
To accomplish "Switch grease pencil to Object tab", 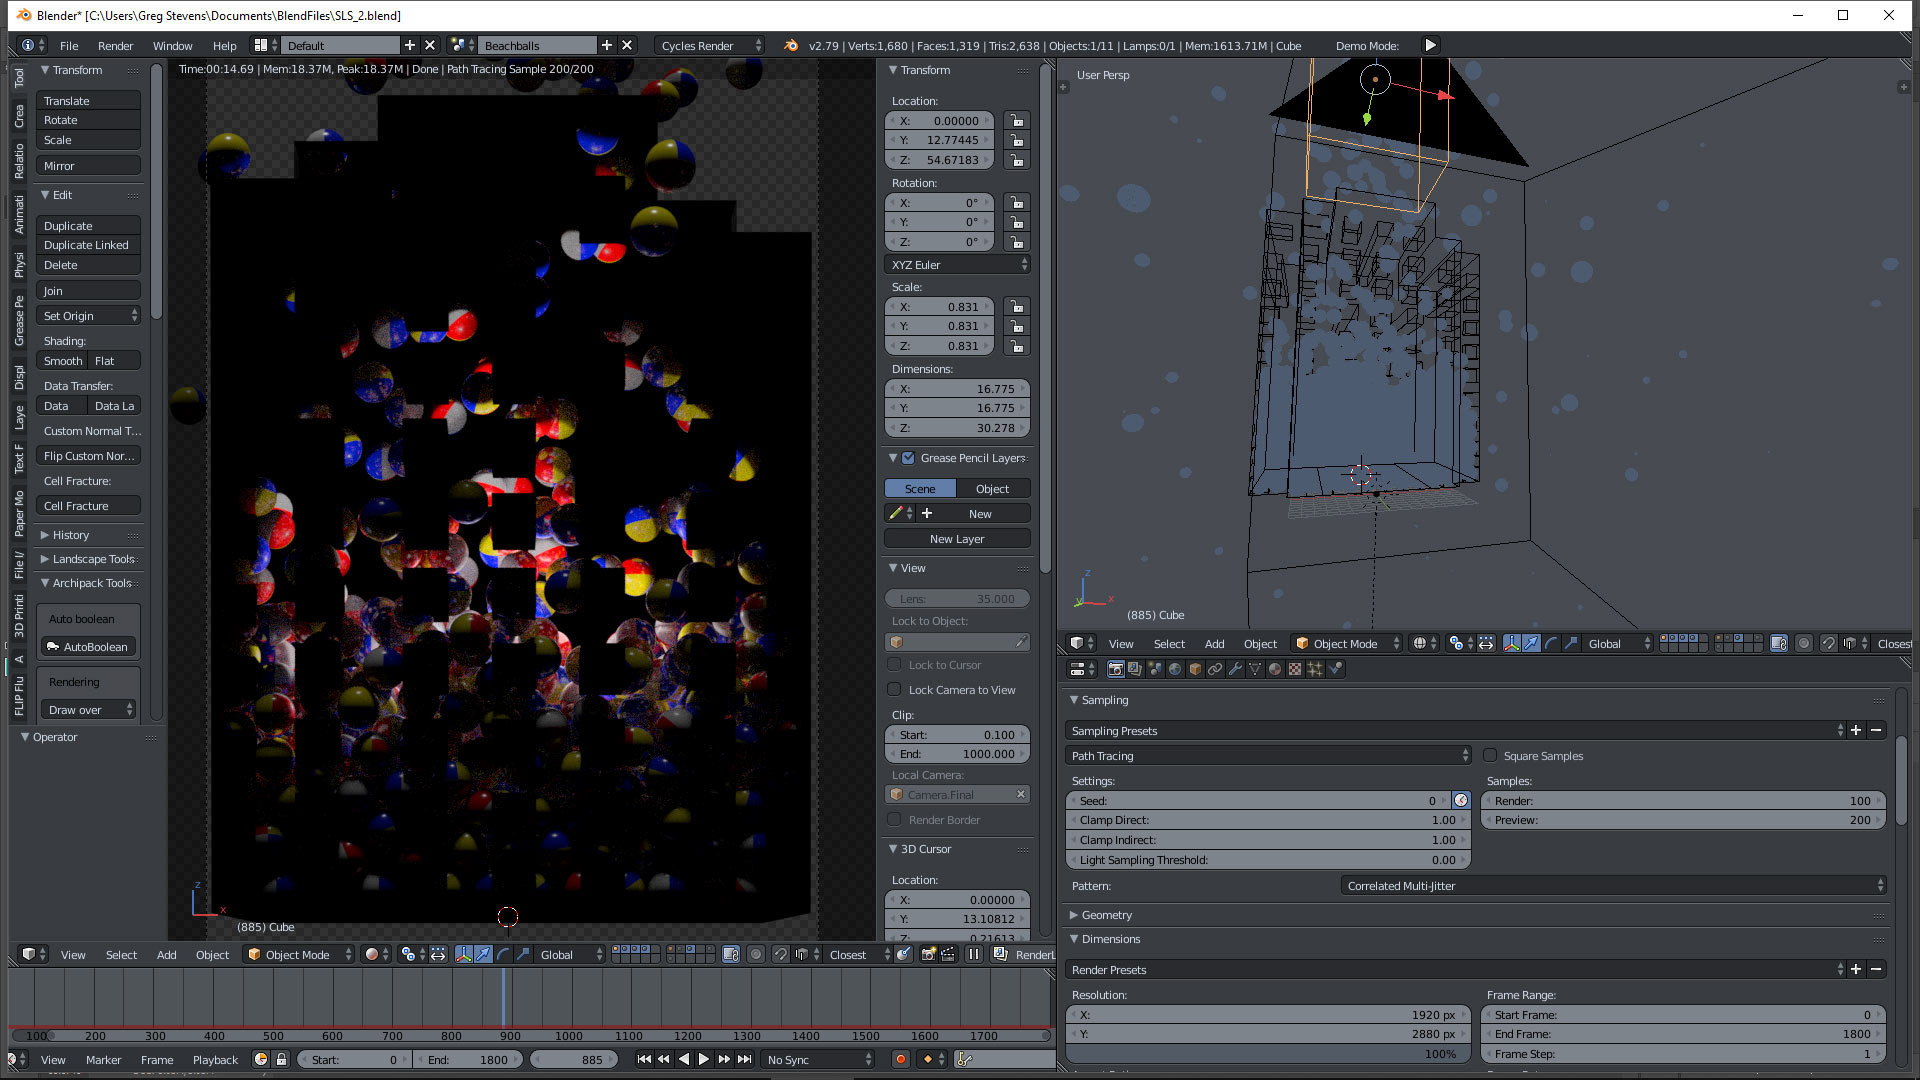I will (x=992, y=489).
